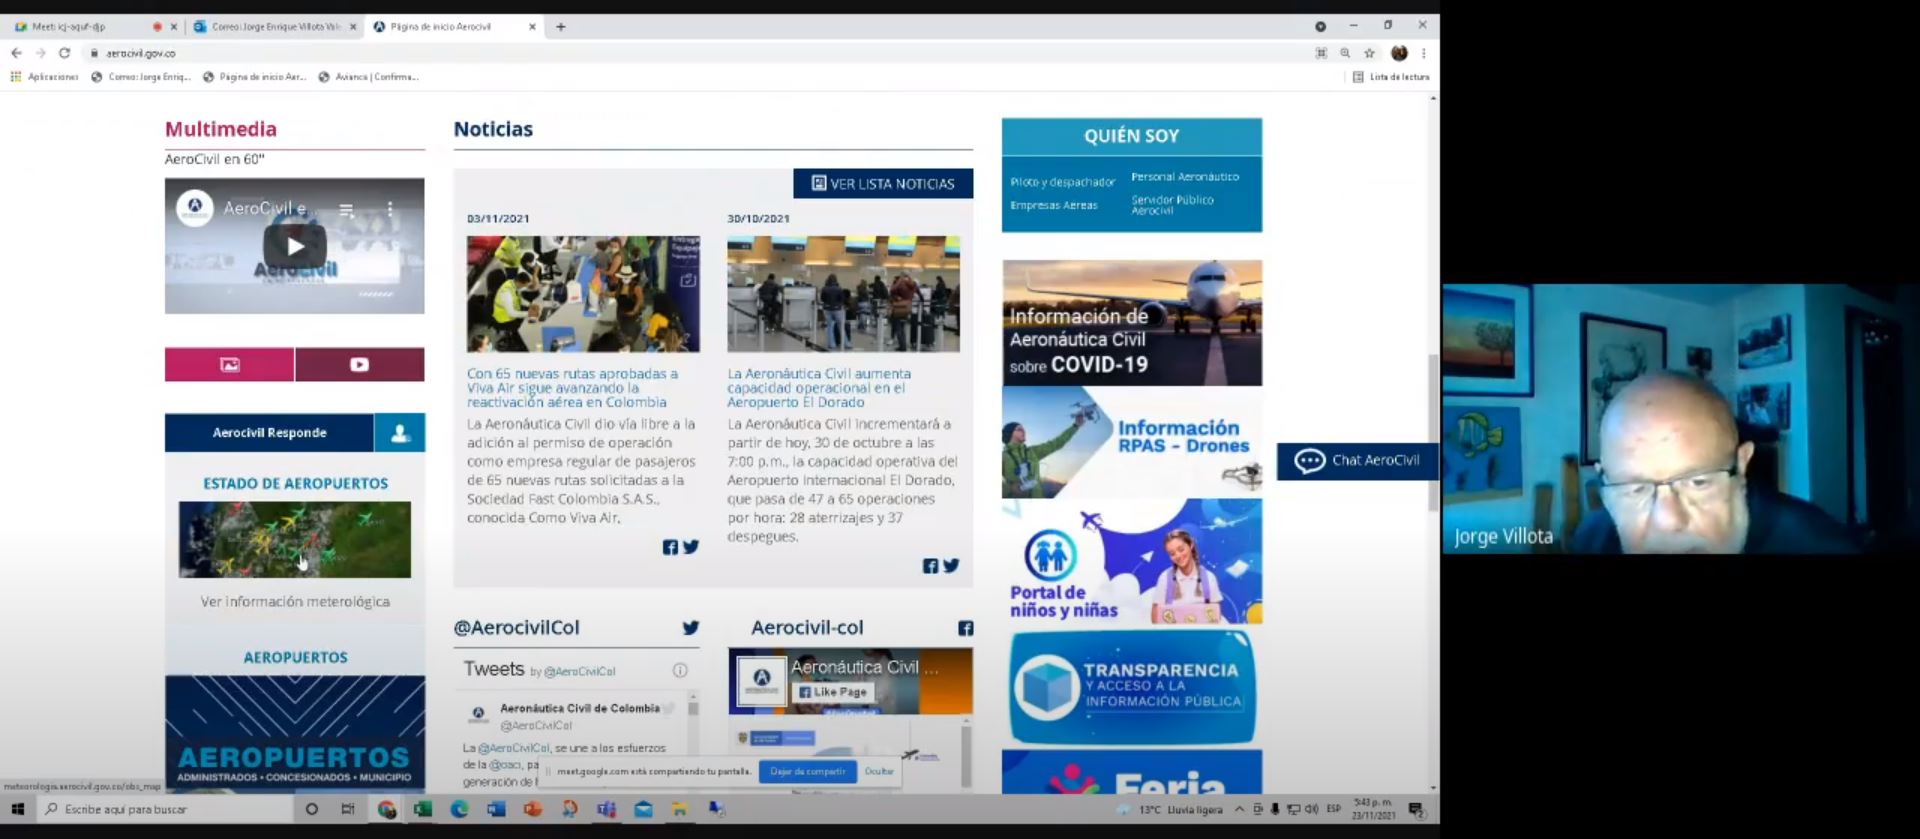Viewport: 1920px width, 839px height.
Task: Click the Aerocivil Responde user icon
Action: pos(400,433)
